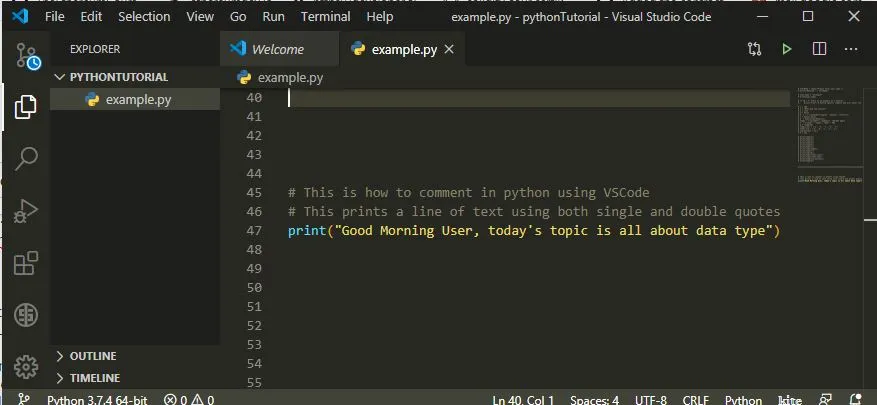Open the editor More Actions ellipsis
This screenshot has width=877, height=405.
851,49
